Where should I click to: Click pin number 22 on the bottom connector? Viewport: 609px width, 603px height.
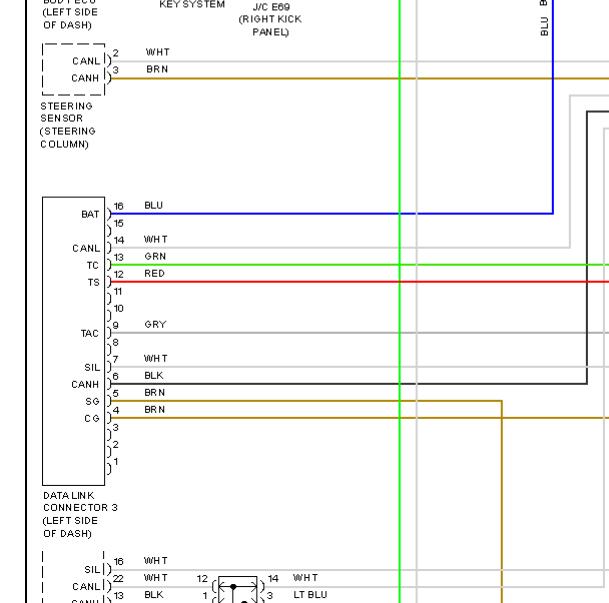pos(118,579)
